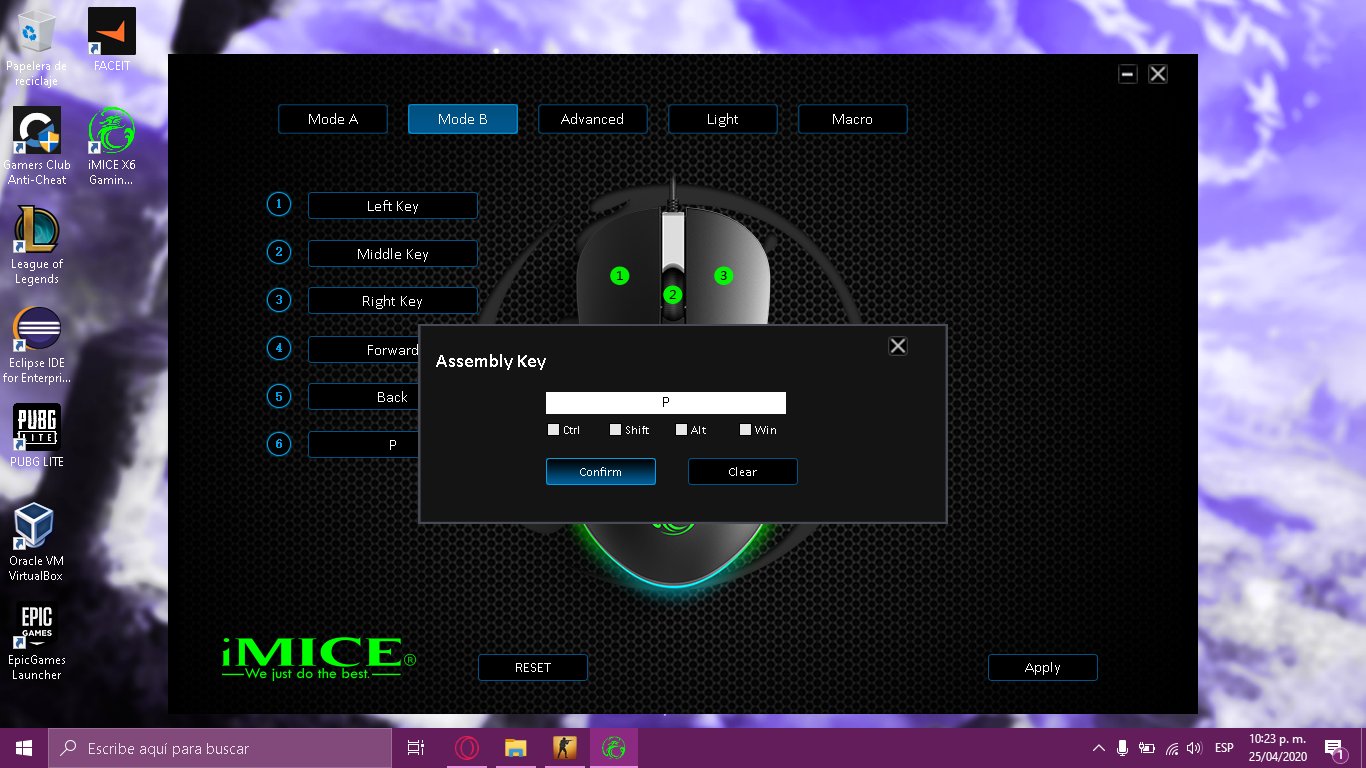
Task: Click the Right Key assignment button
Action: coord(393,301)
